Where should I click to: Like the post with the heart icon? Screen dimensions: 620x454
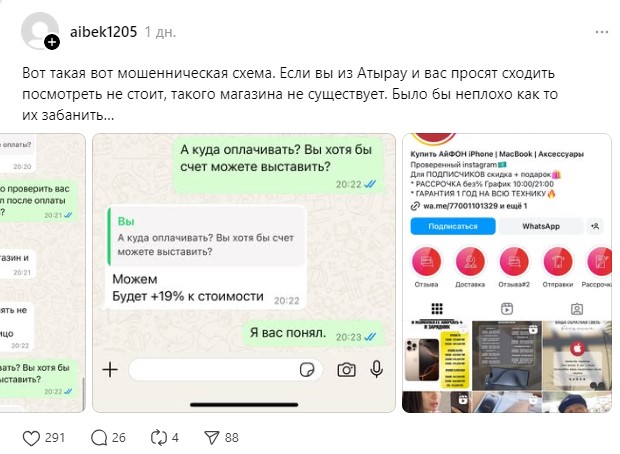pyautogui.click(x=31, y=438)
